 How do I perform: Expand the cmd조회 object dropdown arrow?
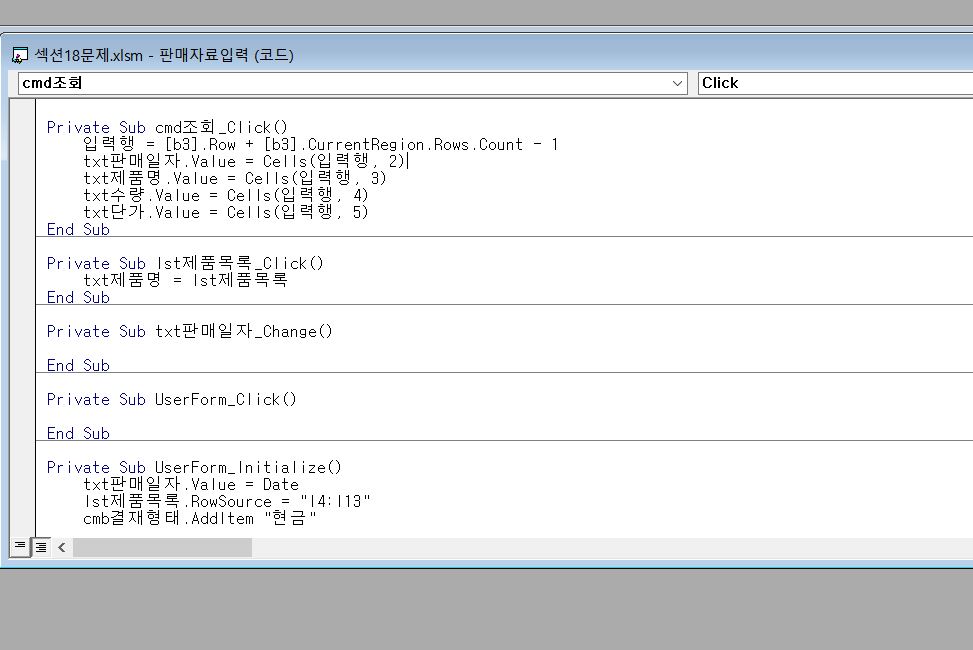pyautogui.click(x=679, y=83)
